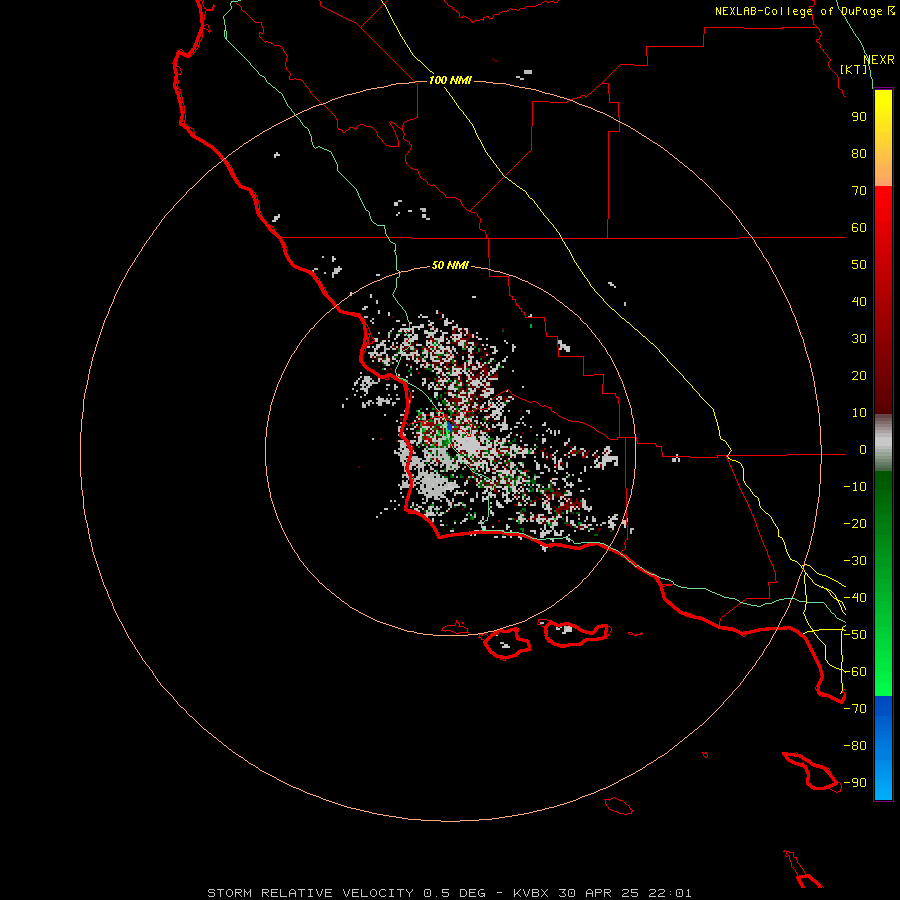The image size is (900, 900).
Task: Click the 50 value on the velocity scale
Action: (x=859, y=265)
